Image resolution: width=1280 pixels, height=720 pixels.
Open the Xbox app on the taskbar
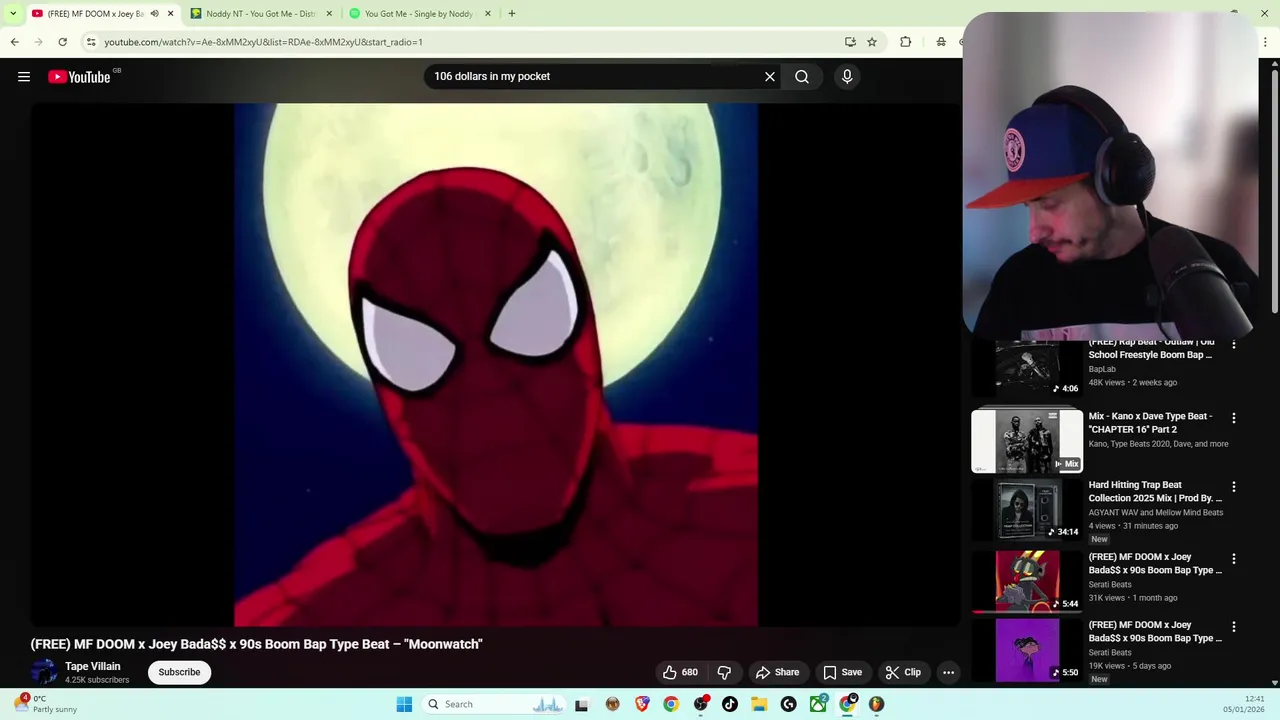click(818, 704)
